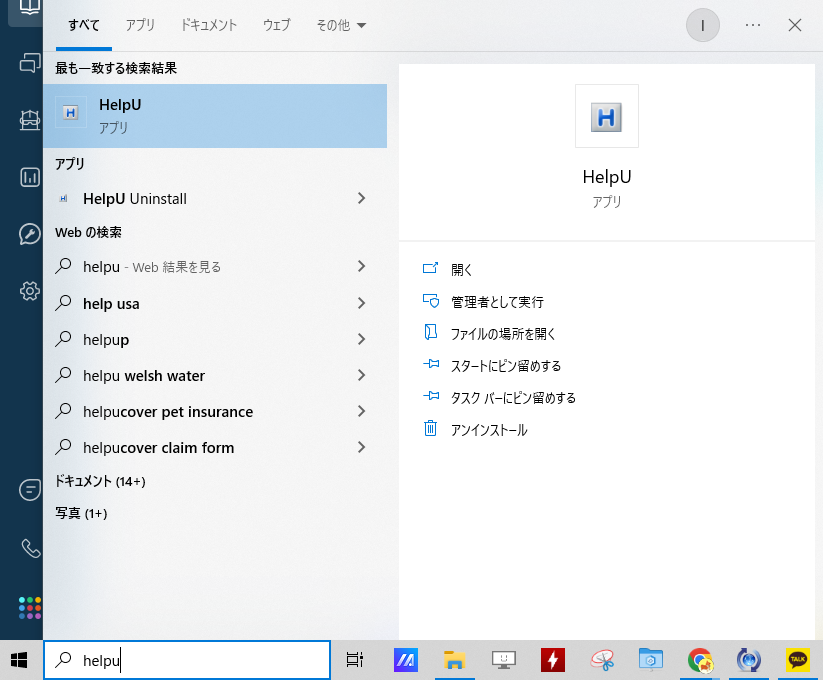Click the armchair sidebar icon
Viewport: 823px width, 680px height.
point(30,120)
